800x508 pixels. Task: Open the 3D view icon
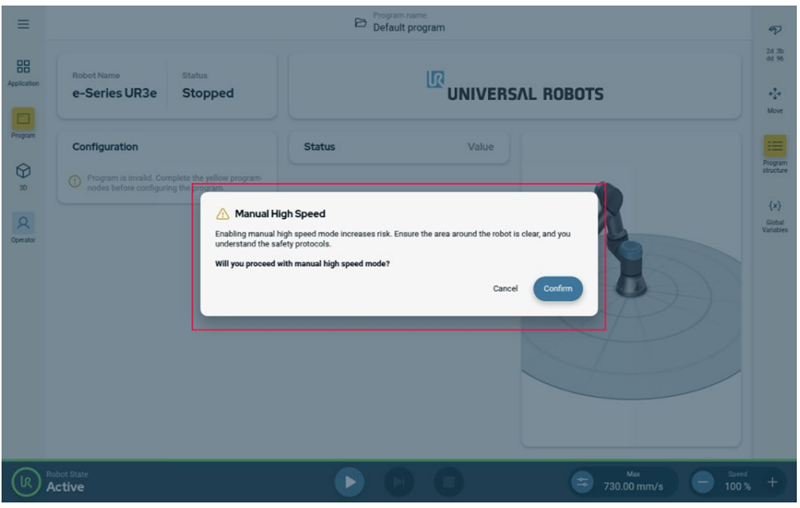pos(23,174)
